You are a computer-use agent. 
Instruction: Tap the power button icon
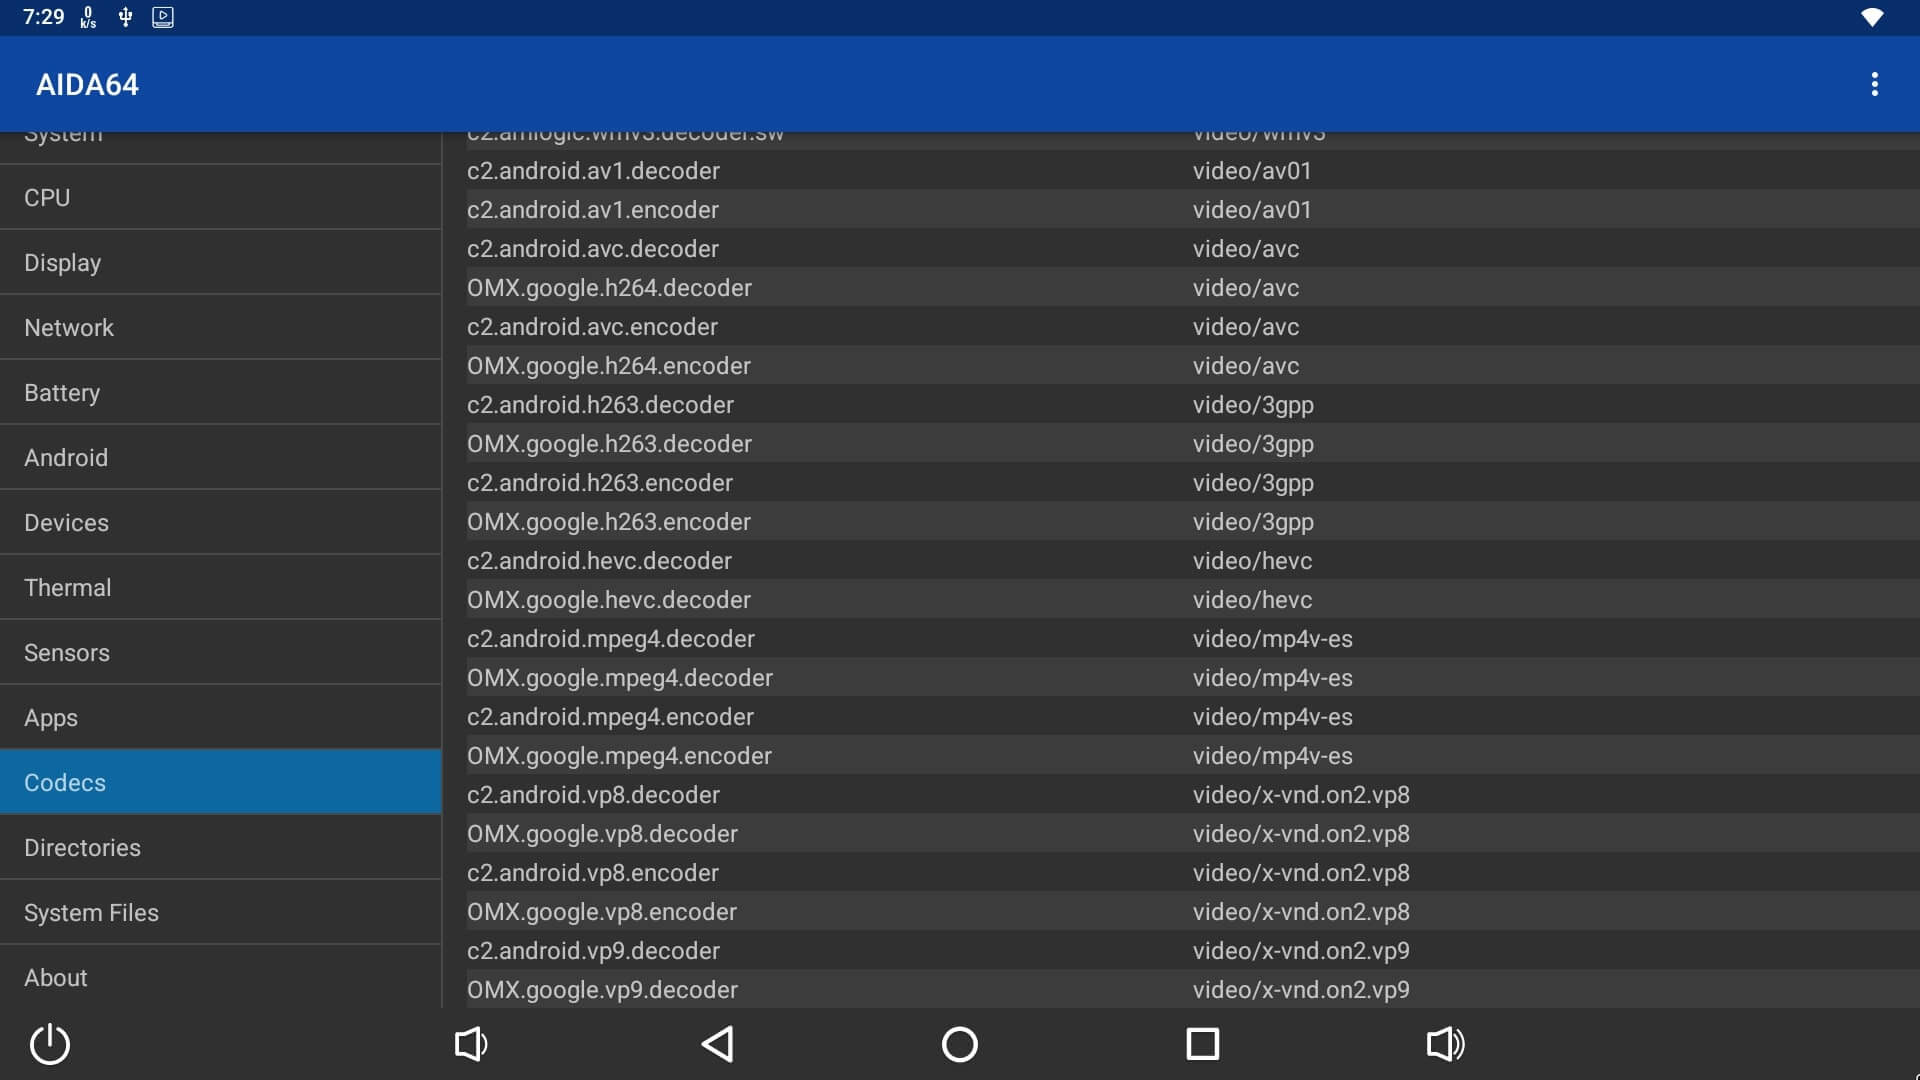pyautogui.click(x=50, y=1044)
